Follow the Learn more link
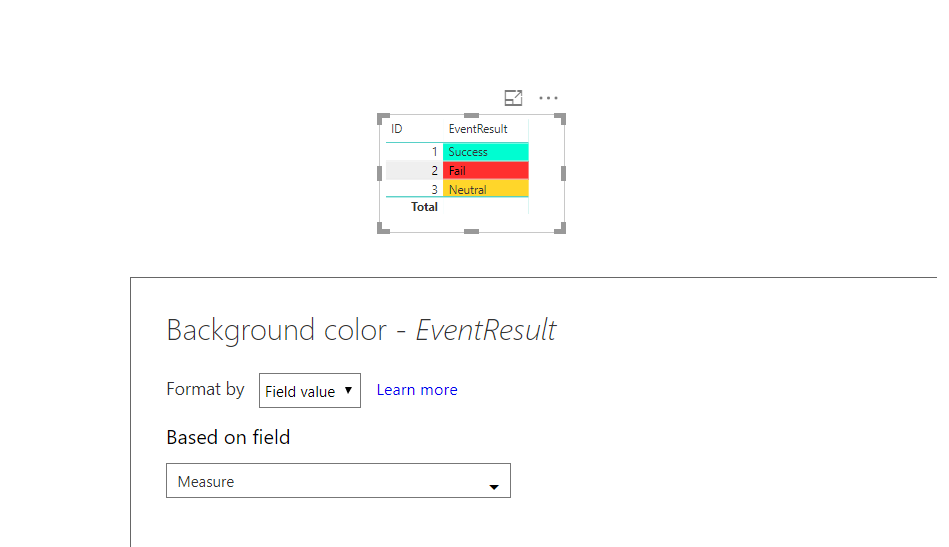949x547 pixels. pos(417,390)
